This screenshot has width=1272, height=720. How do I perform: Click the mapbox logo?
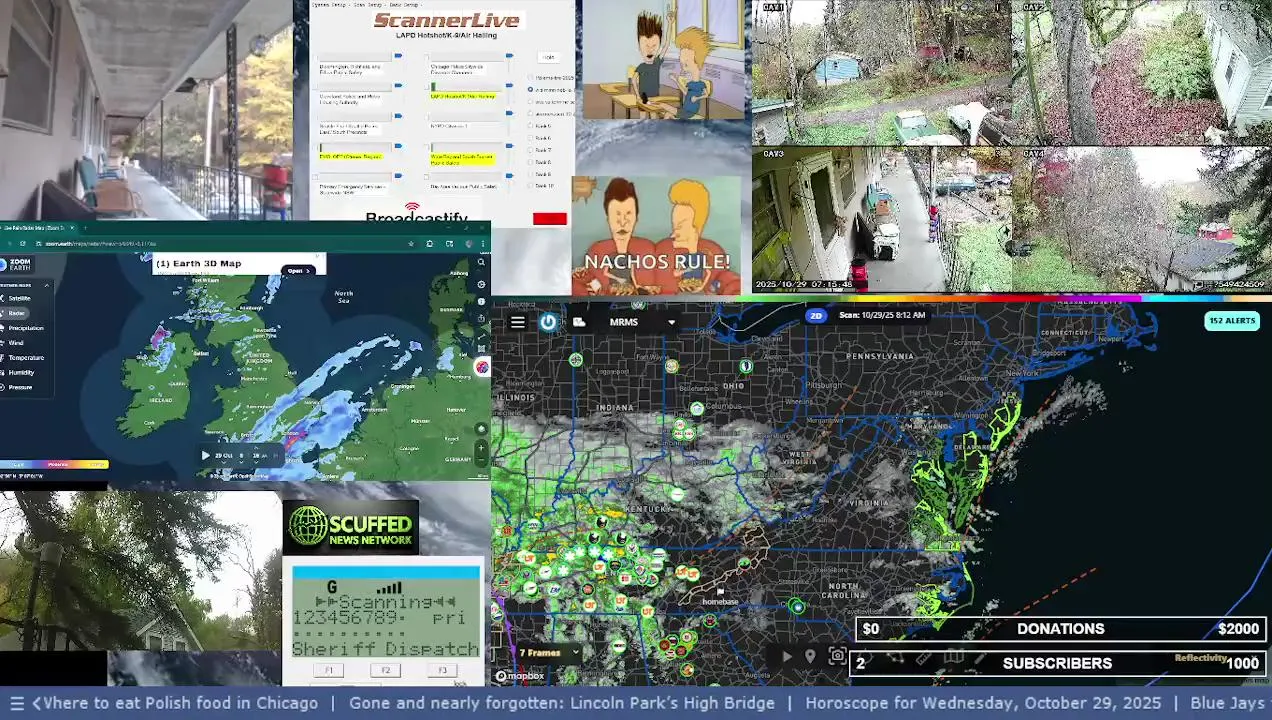click(x=521, y=677)
